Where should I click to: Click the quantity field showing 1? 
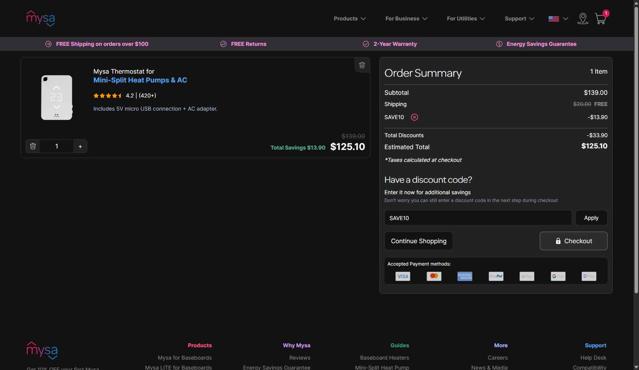57,146
